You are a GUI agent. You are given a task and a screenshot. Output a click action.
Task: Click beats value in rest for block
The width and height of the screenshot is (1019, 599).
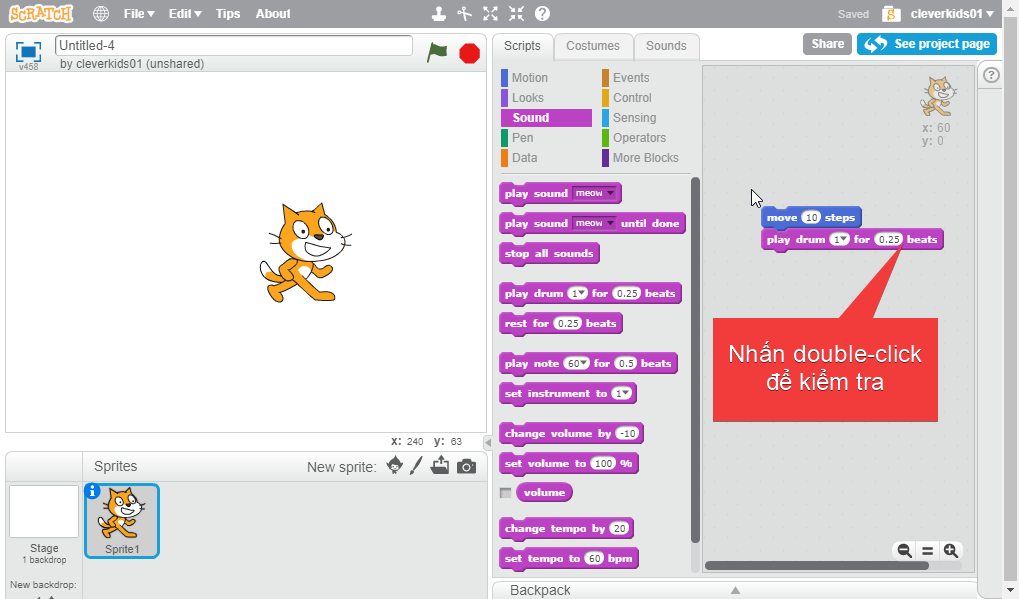tap(568, 323)
